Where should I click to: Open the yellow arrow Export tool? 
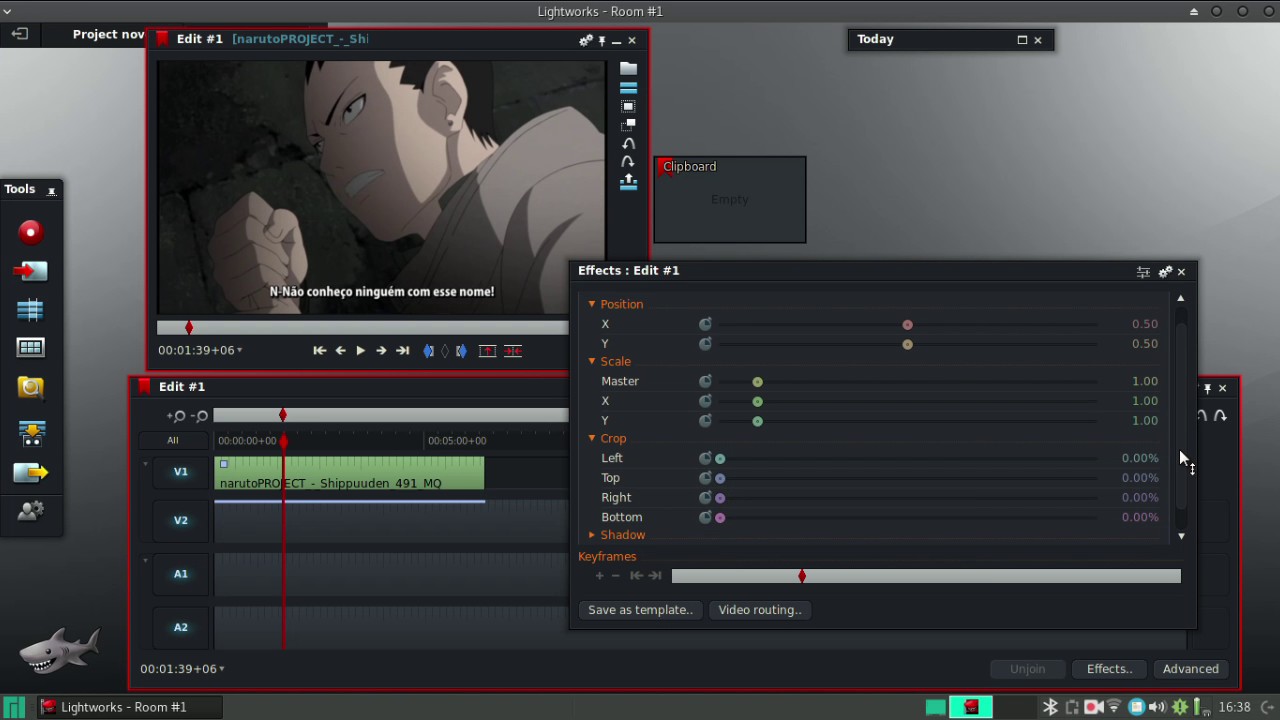pyautogui.click(x=30, y=472)
